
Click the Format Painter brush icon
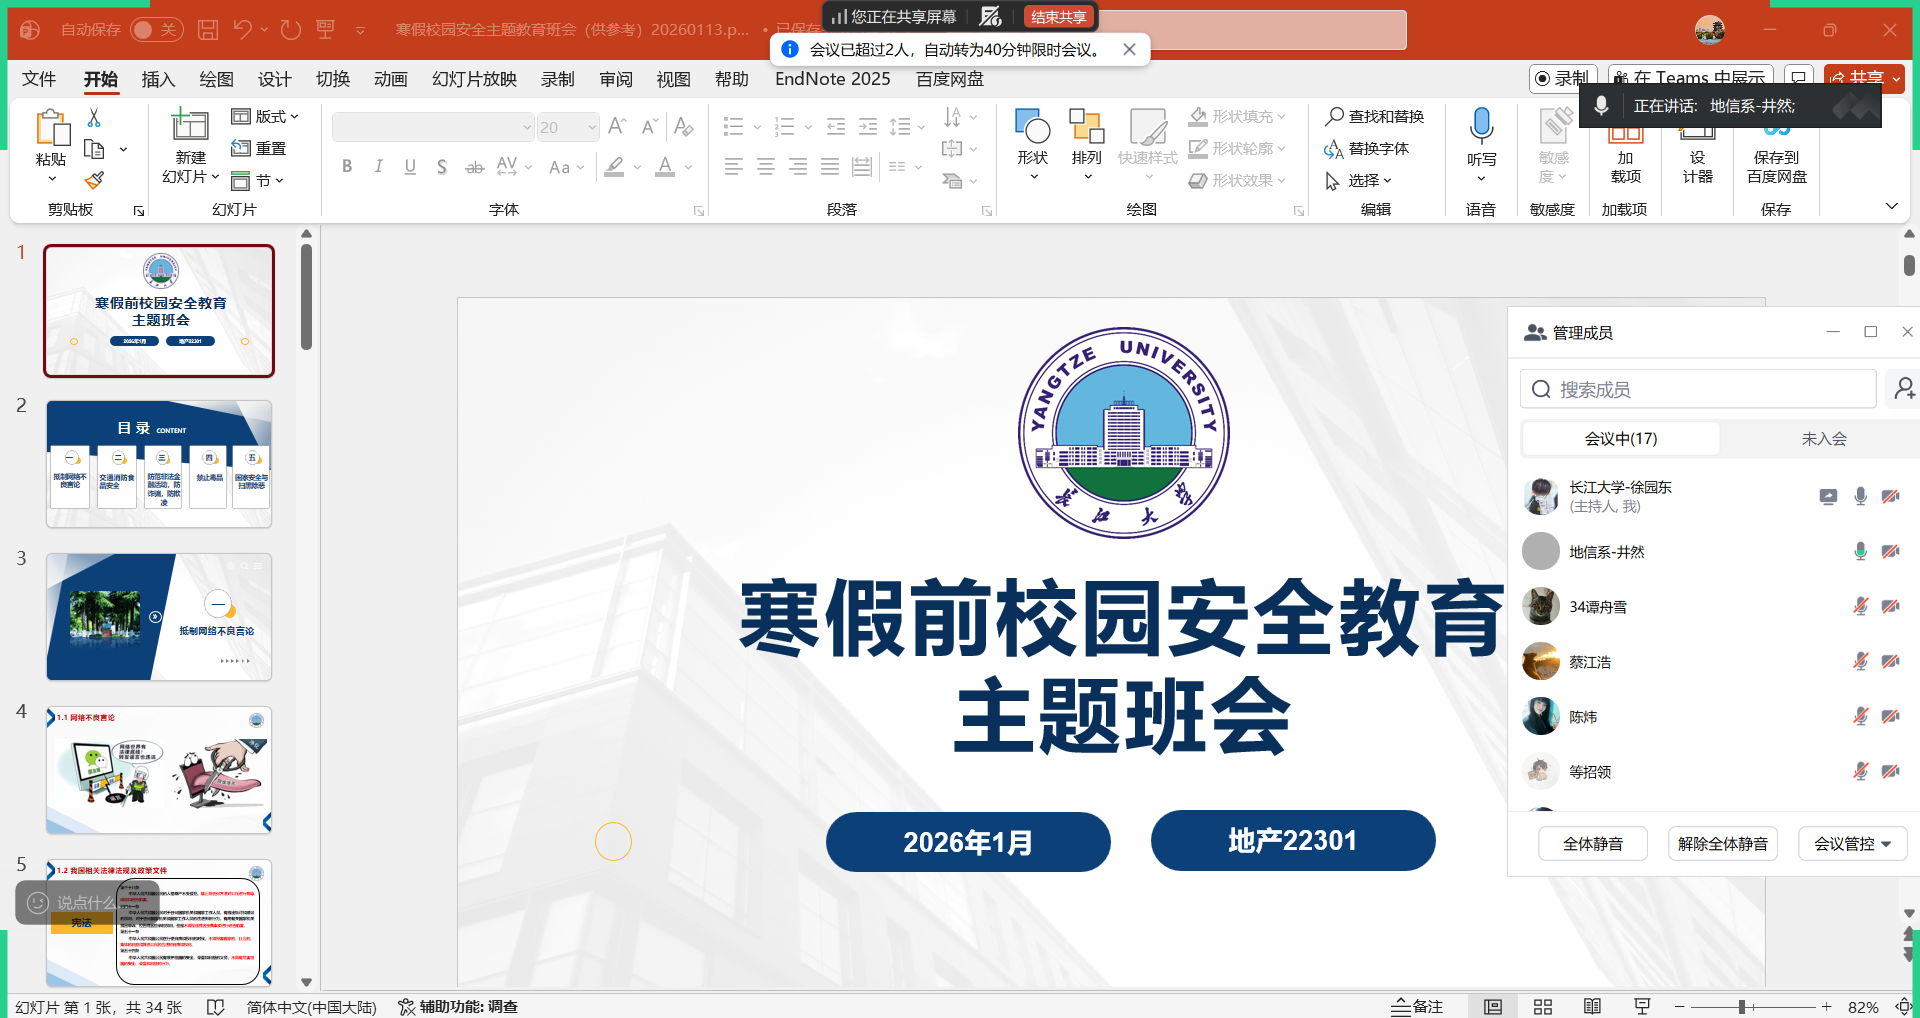[x=94, y=181]
